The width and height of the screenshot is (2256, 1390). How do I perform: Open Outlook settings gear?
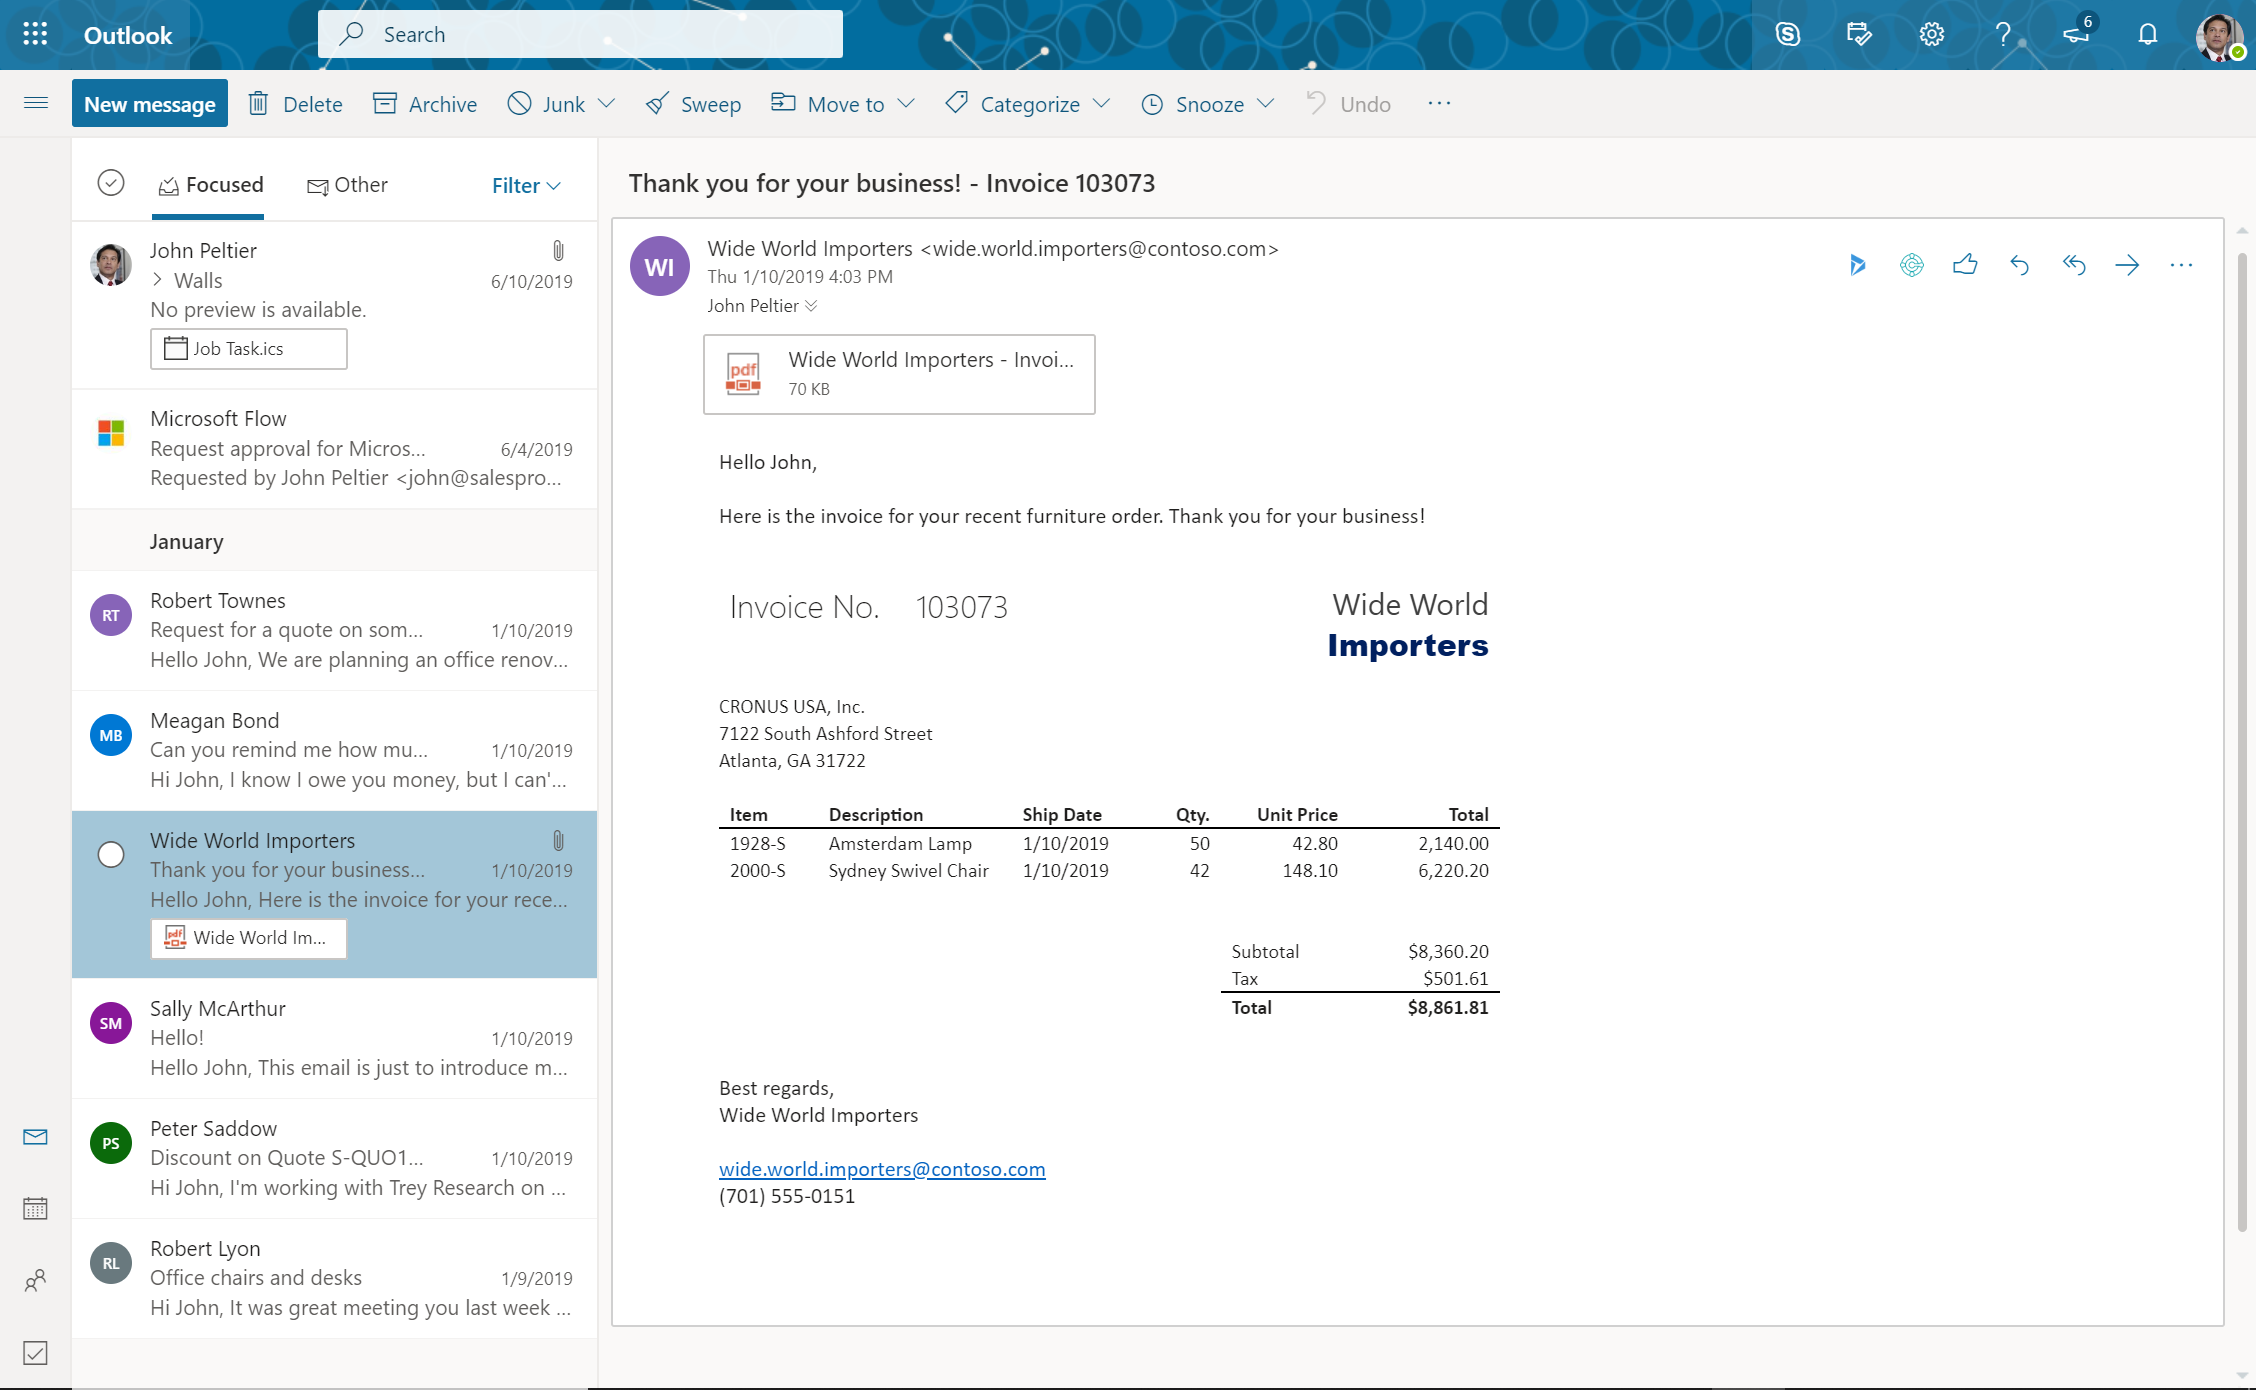click(1932, 33)
